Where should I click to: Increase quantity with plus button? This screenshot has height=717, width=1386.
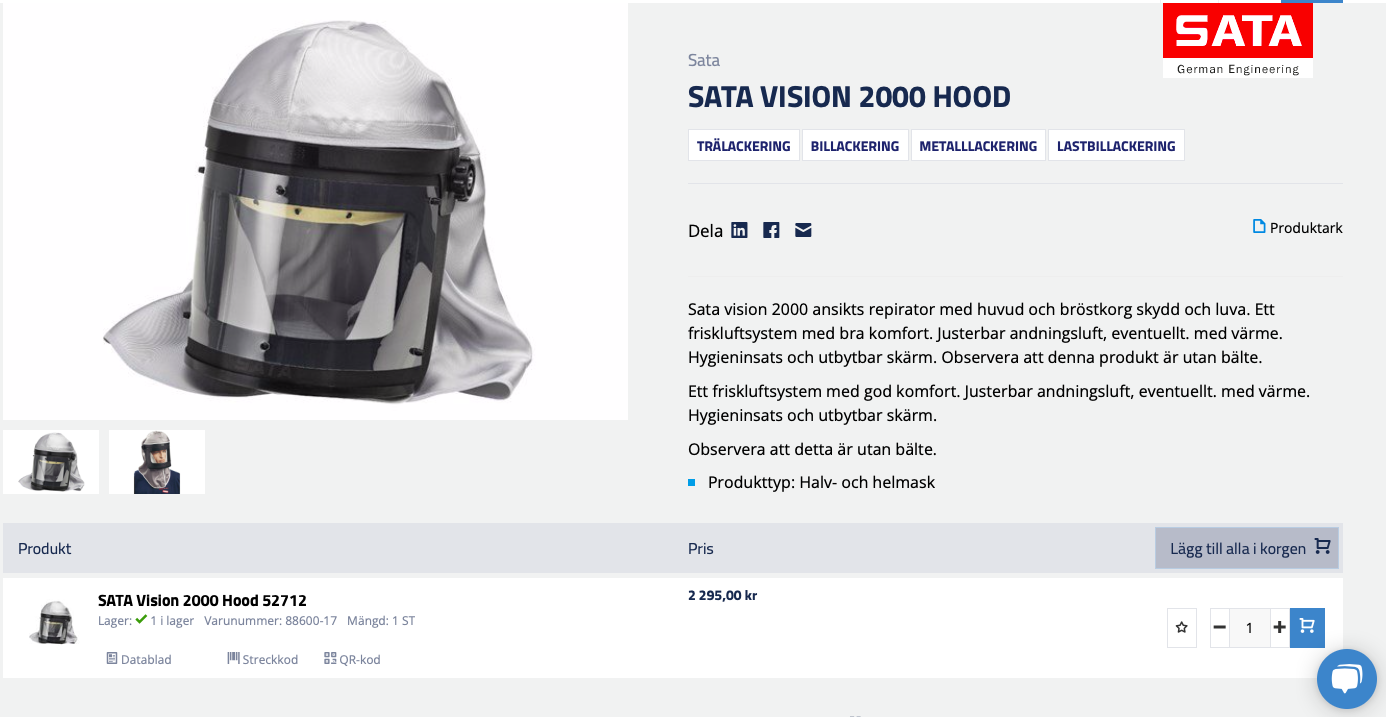[1279, 628]
